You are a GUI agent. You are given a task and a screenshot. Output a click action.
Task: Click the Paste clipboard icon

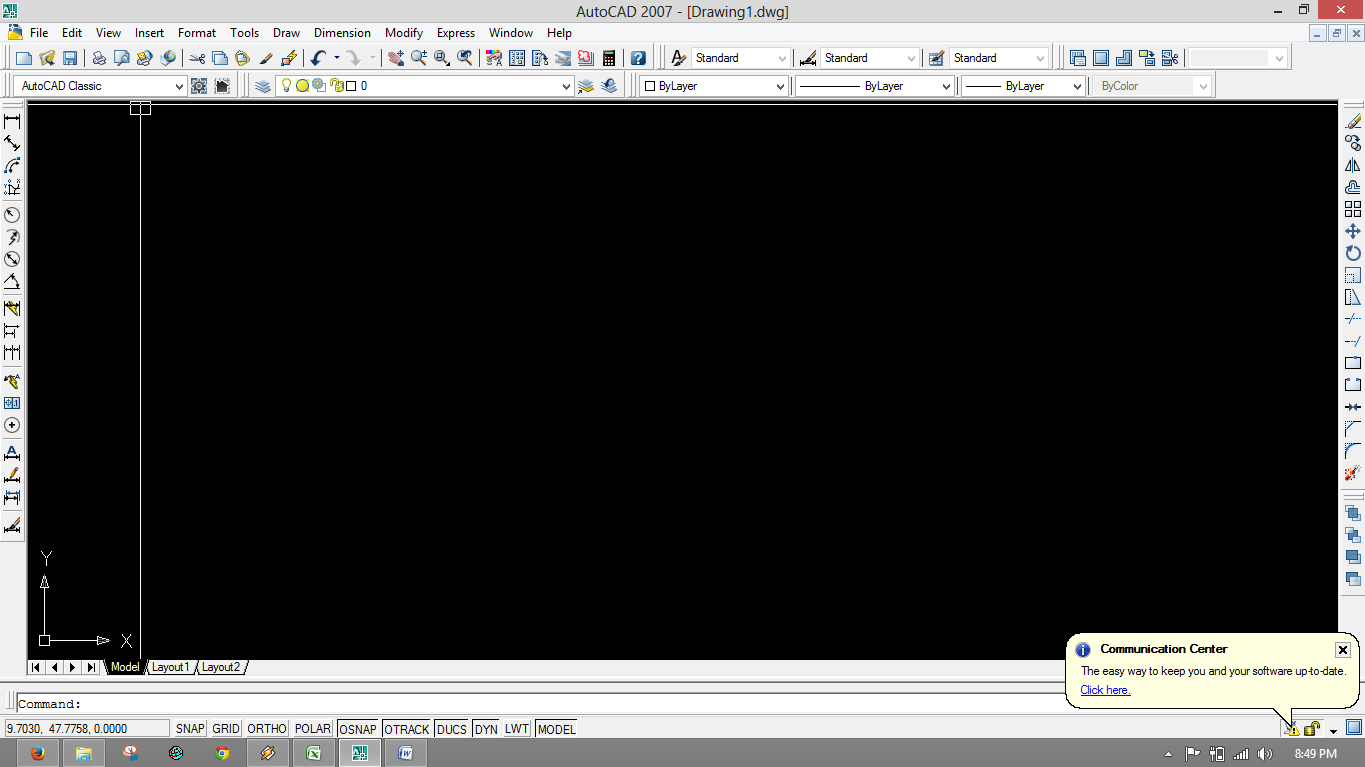242,58
